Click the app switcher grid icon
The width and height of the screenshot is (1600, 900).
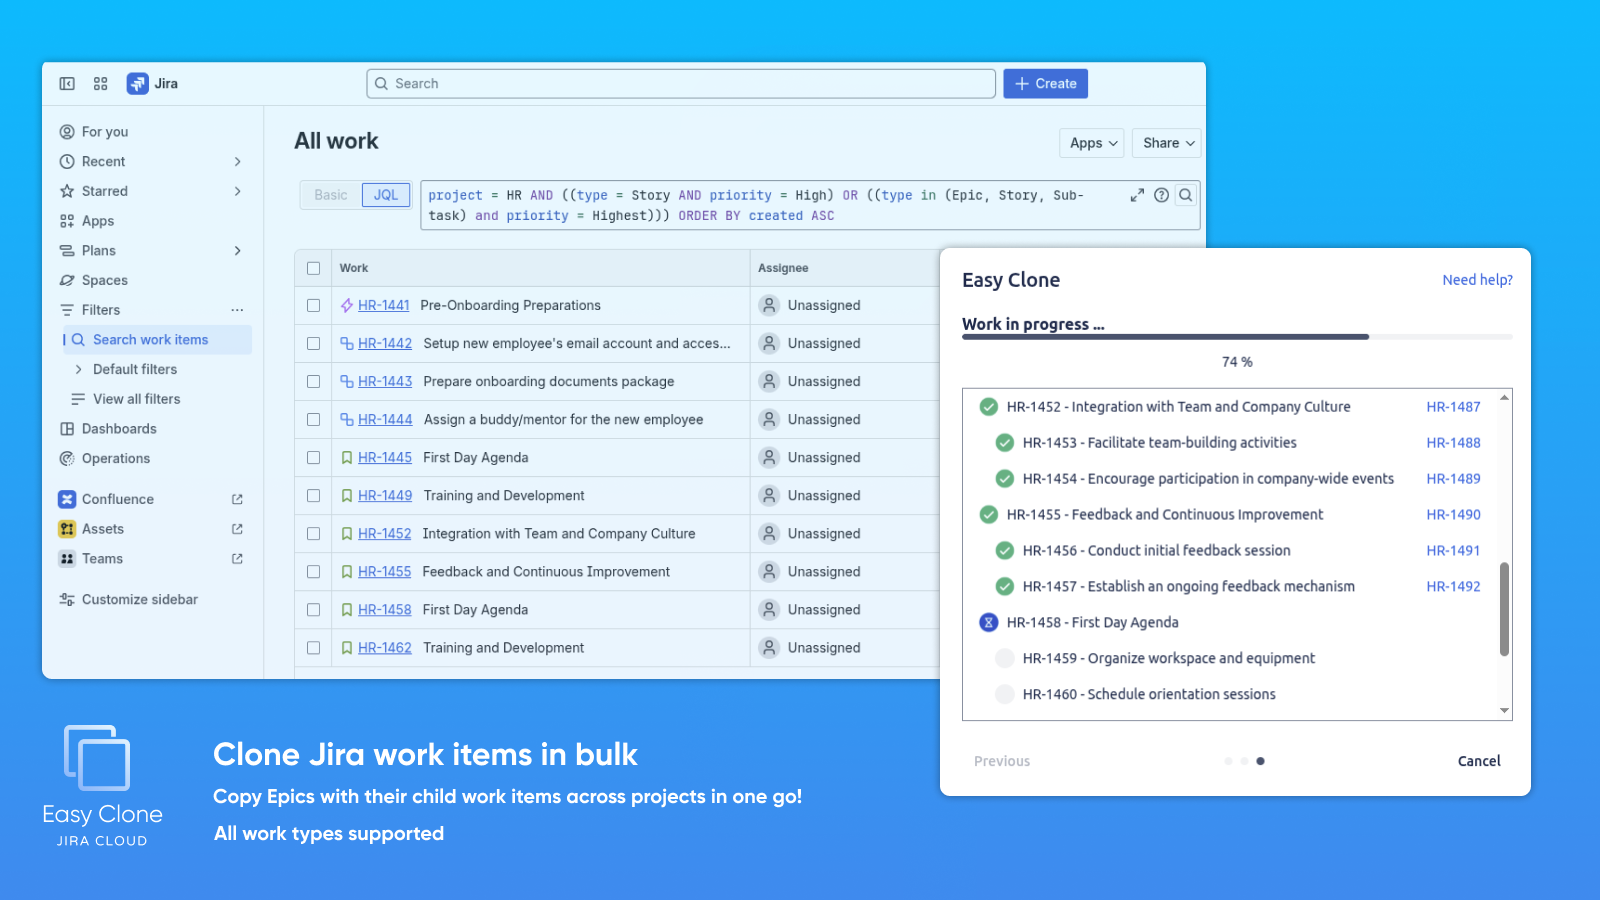tap(100, 84)
